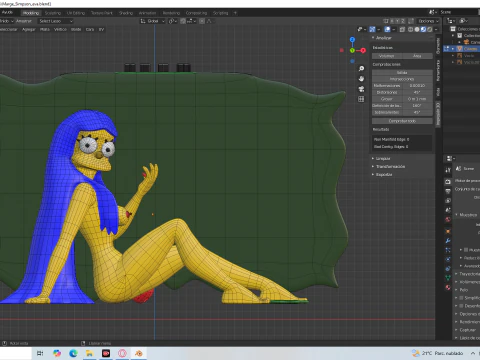480x360 pixels.
Task: Open the Opciones dropdown in viewport header
Action: coord(429,21)
